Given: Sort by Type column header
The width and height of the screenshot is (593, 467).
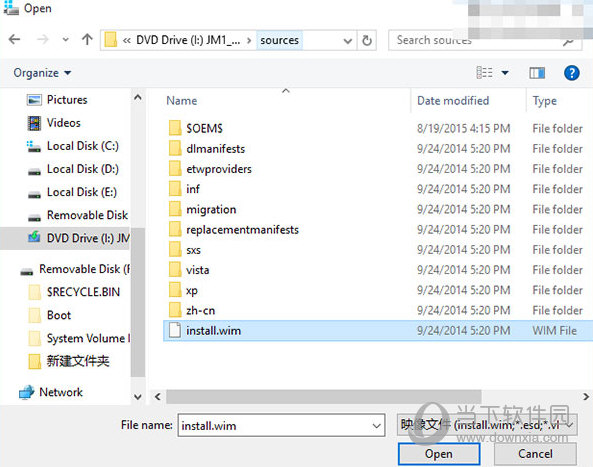Looking at the screenshot, I should [x=545, y=101].
